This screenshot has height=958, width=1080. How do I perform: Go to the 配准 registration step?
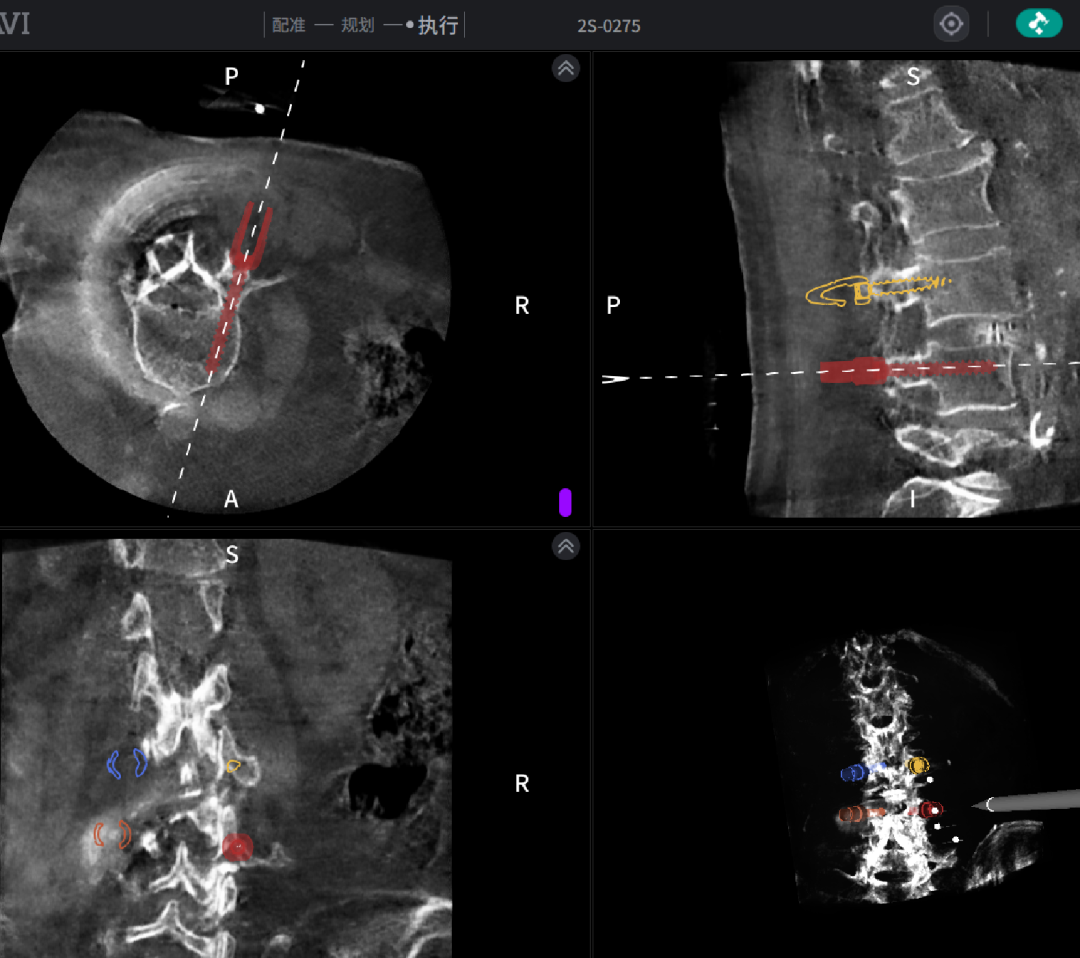click(289, 25)
